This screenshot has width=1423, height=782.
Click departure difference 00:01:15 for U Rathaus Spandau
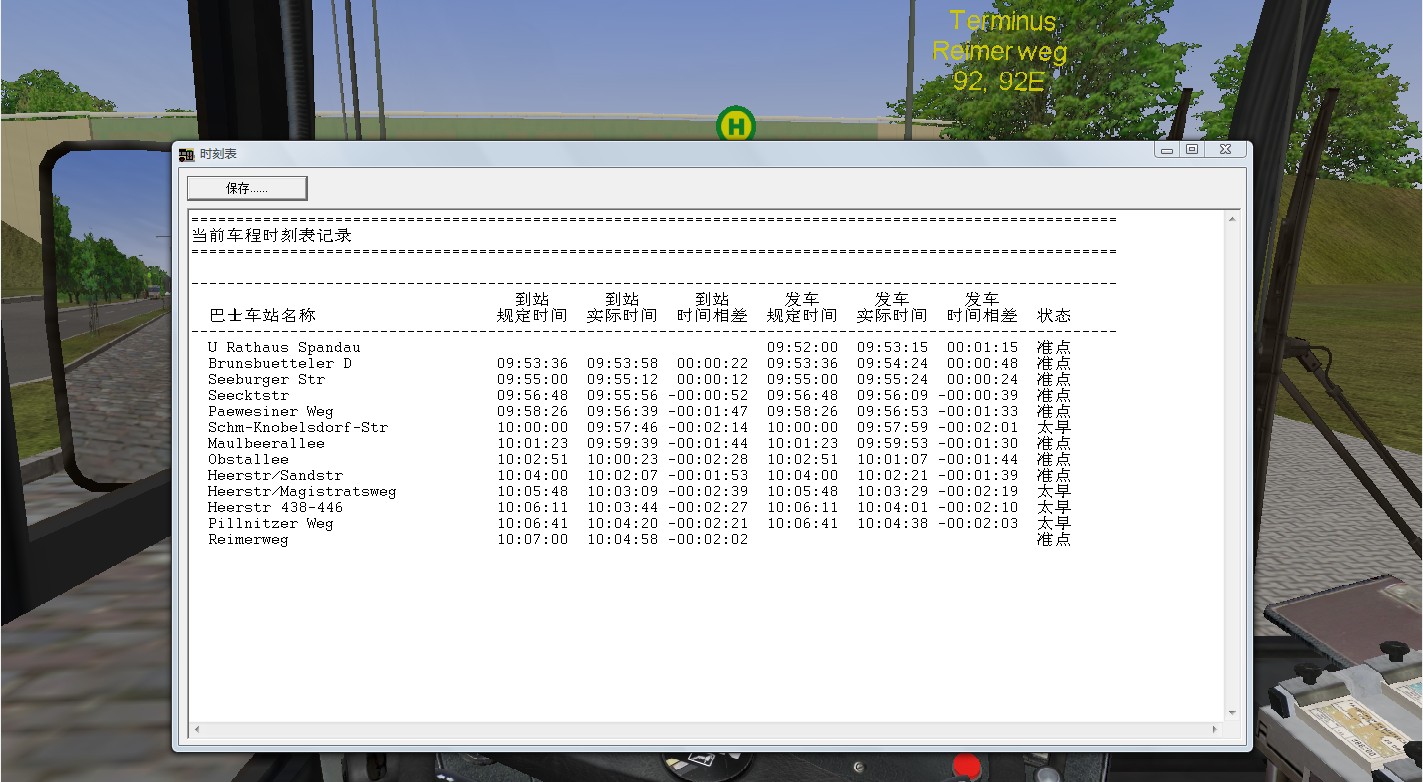click(982, 347)
